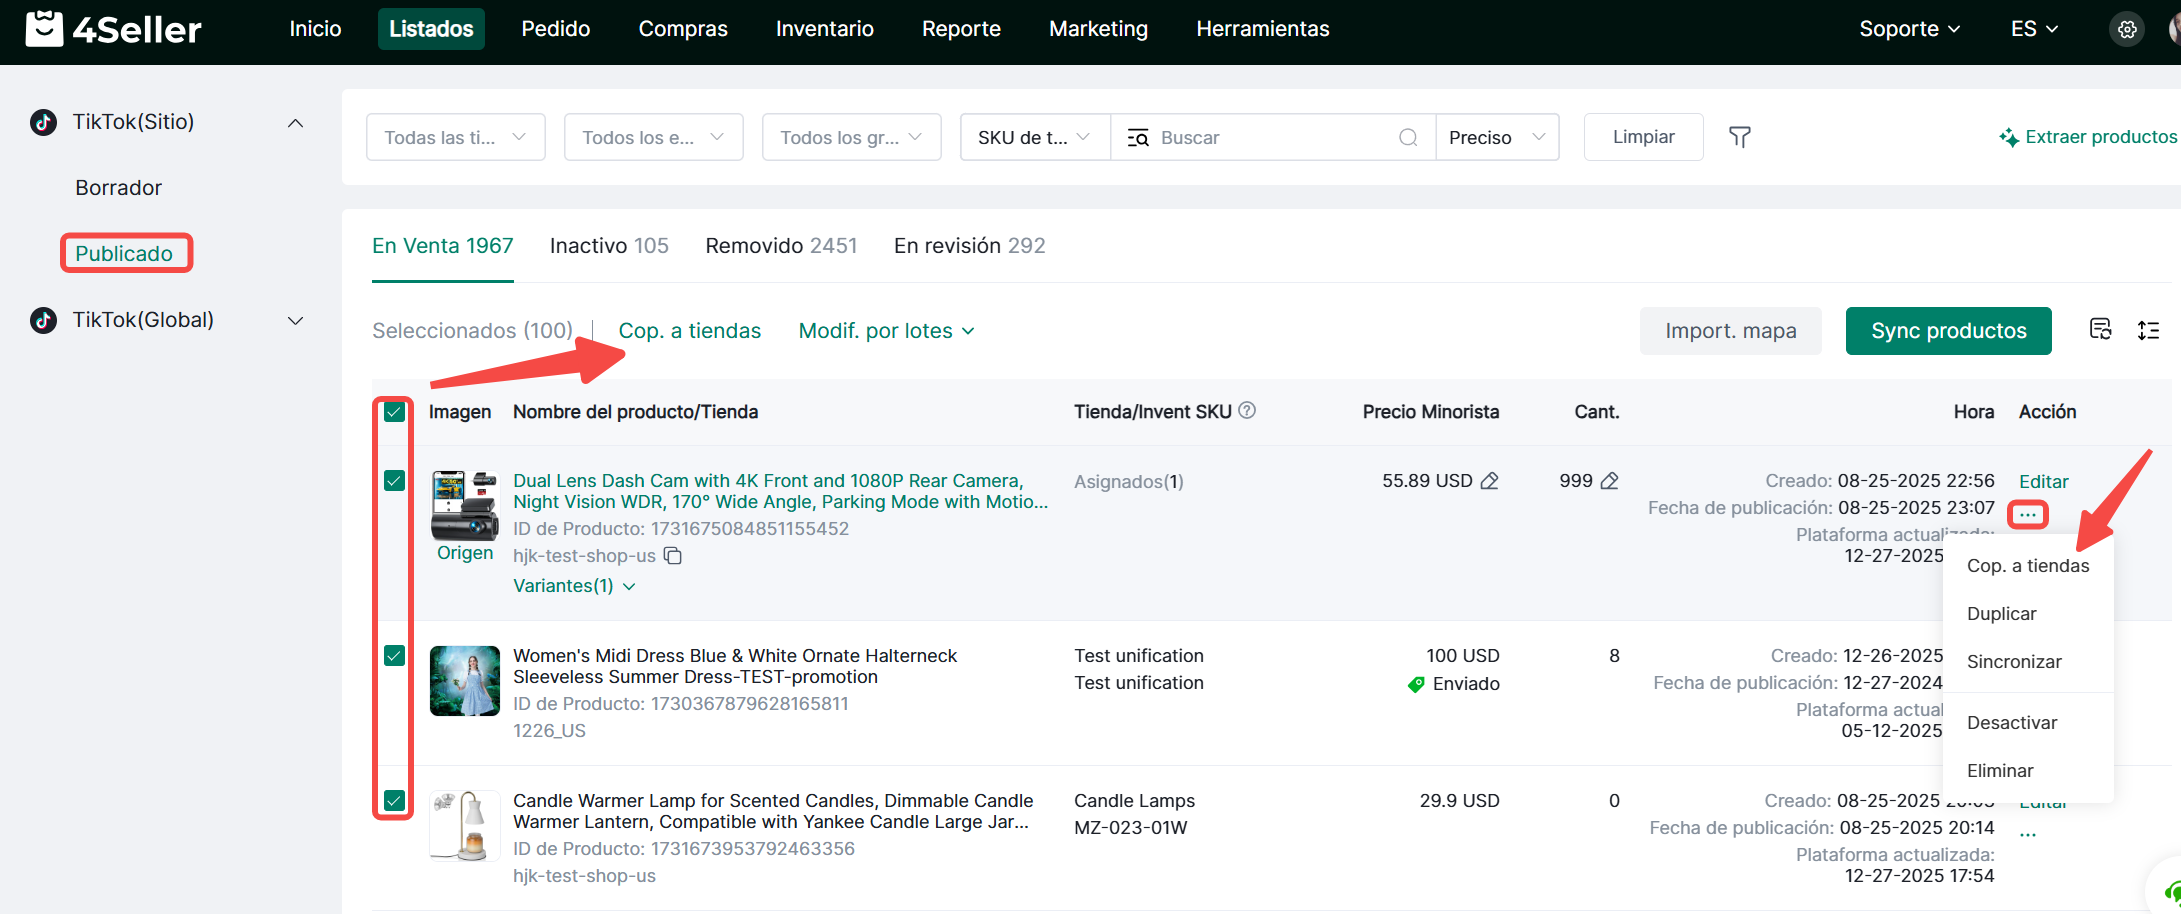The height and width of the screenshot is (914, 2181).
Task: Open the Preciso match type dropdown
Action: (1497, 137)
